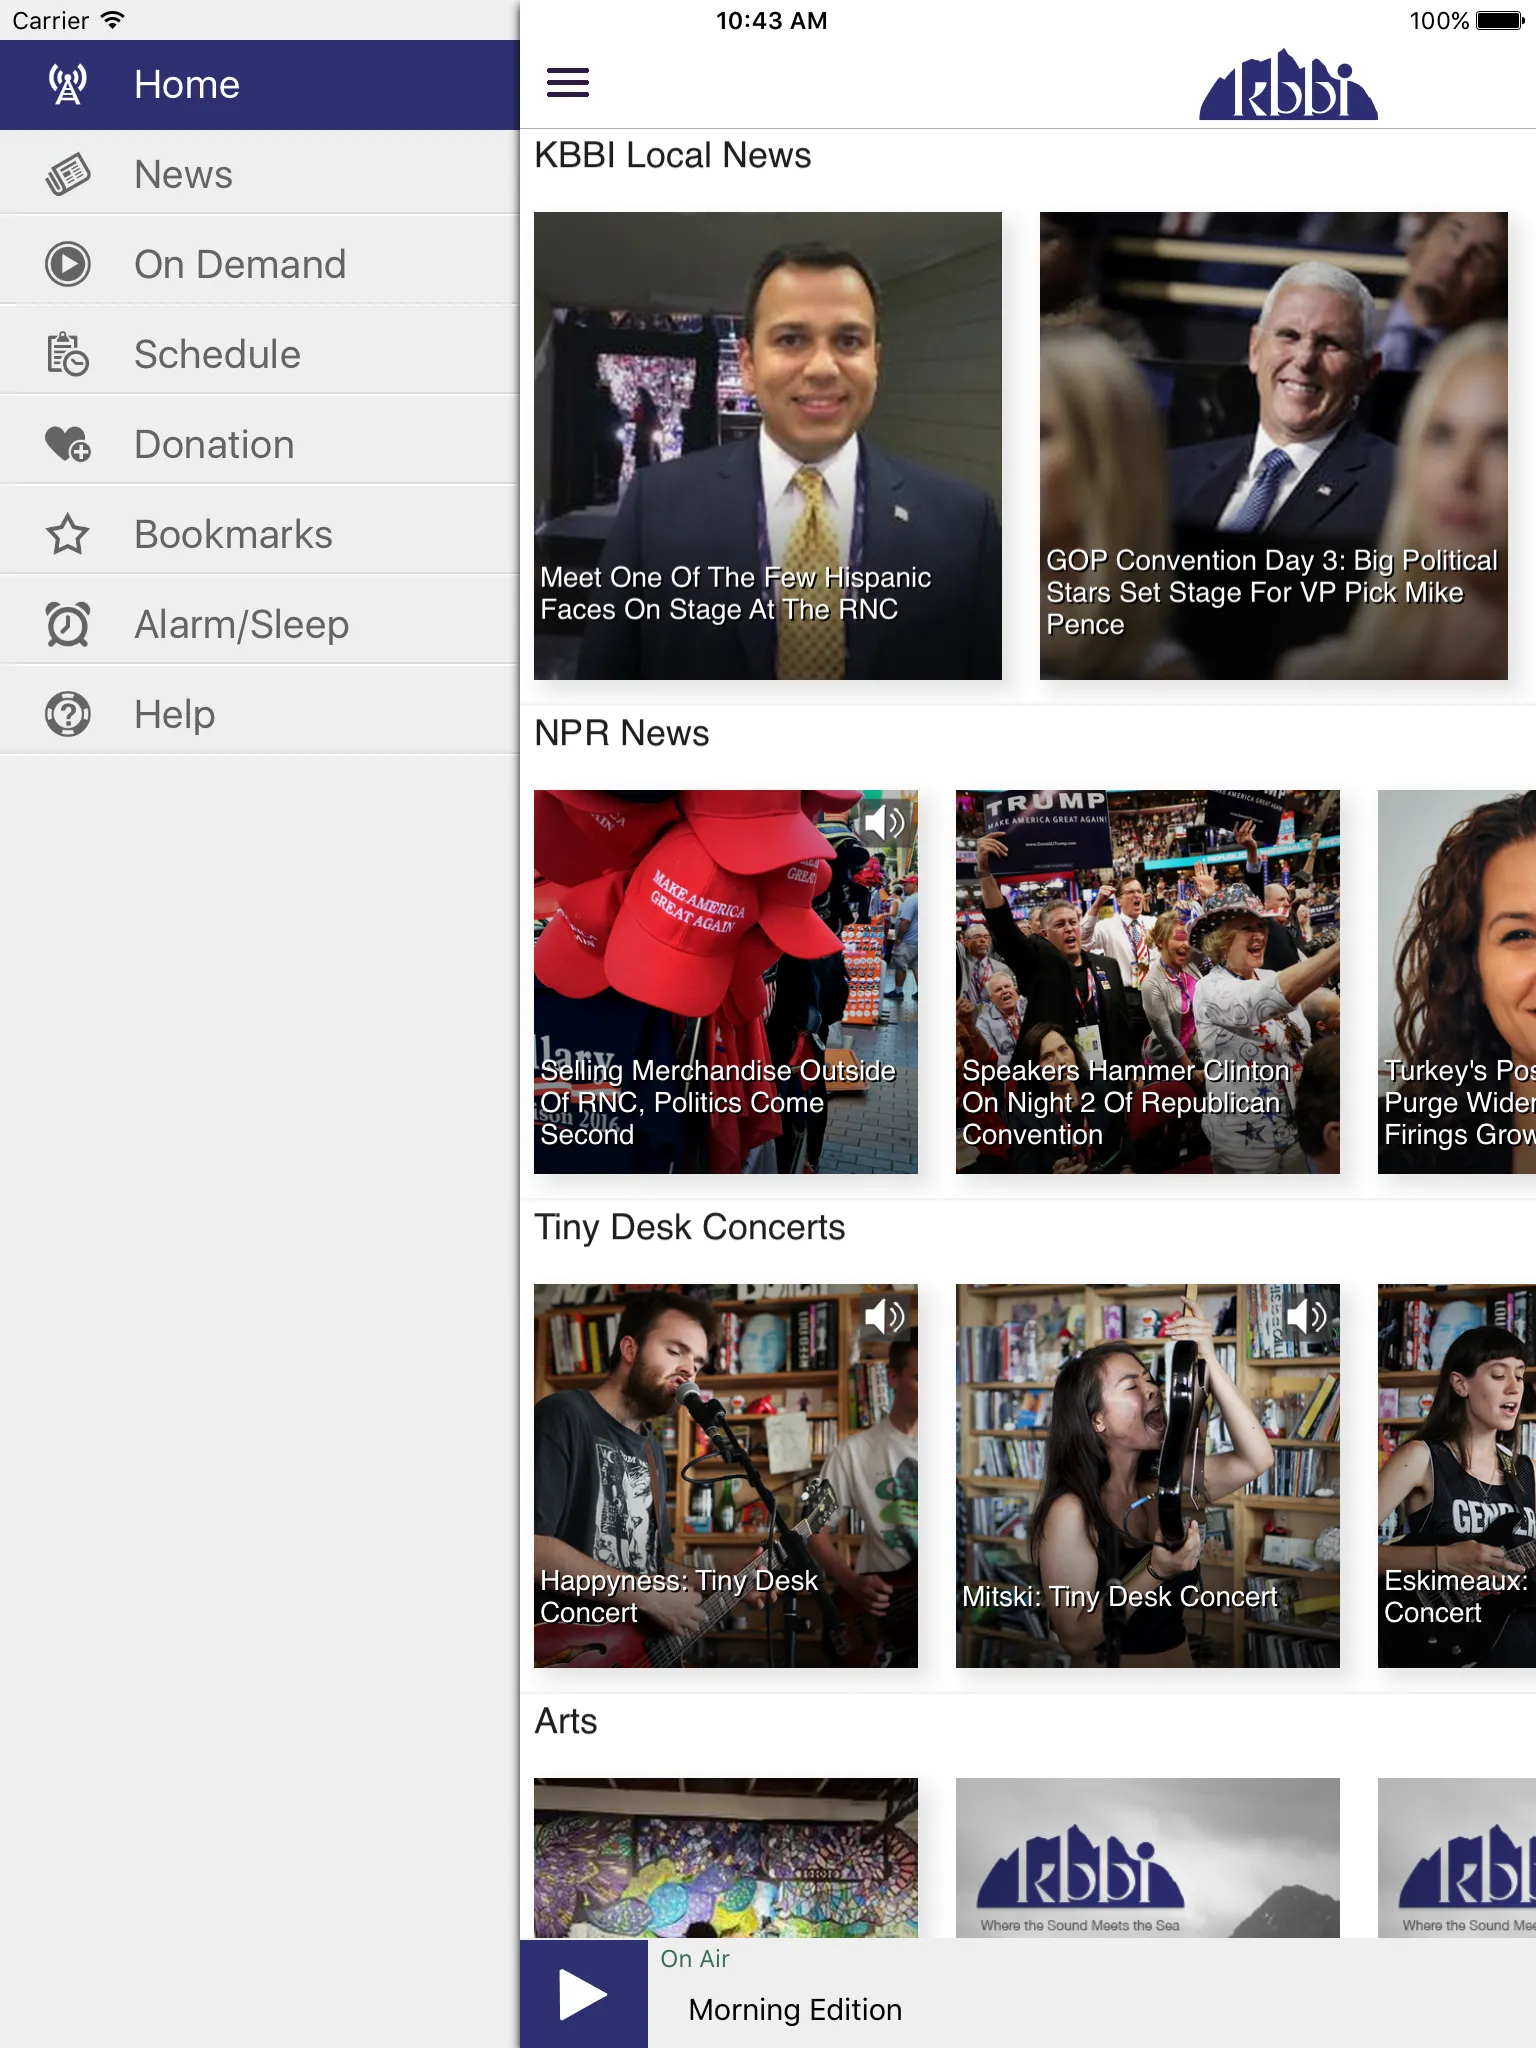Play the On Air Morning Edition stream

[583, 1994]
